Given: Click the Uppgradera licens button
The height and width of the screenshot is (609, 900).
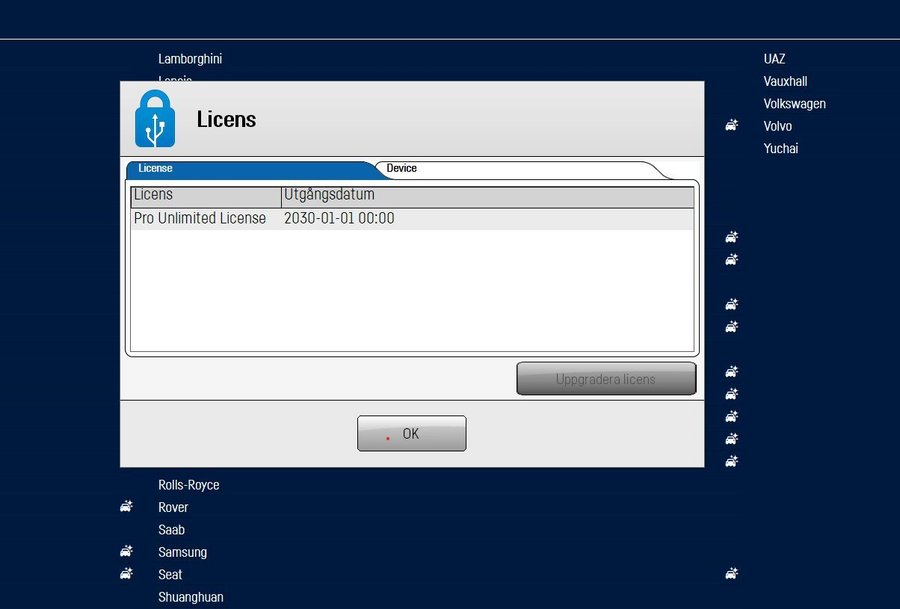Looking at the screenshot, I should tap(605, 379).
